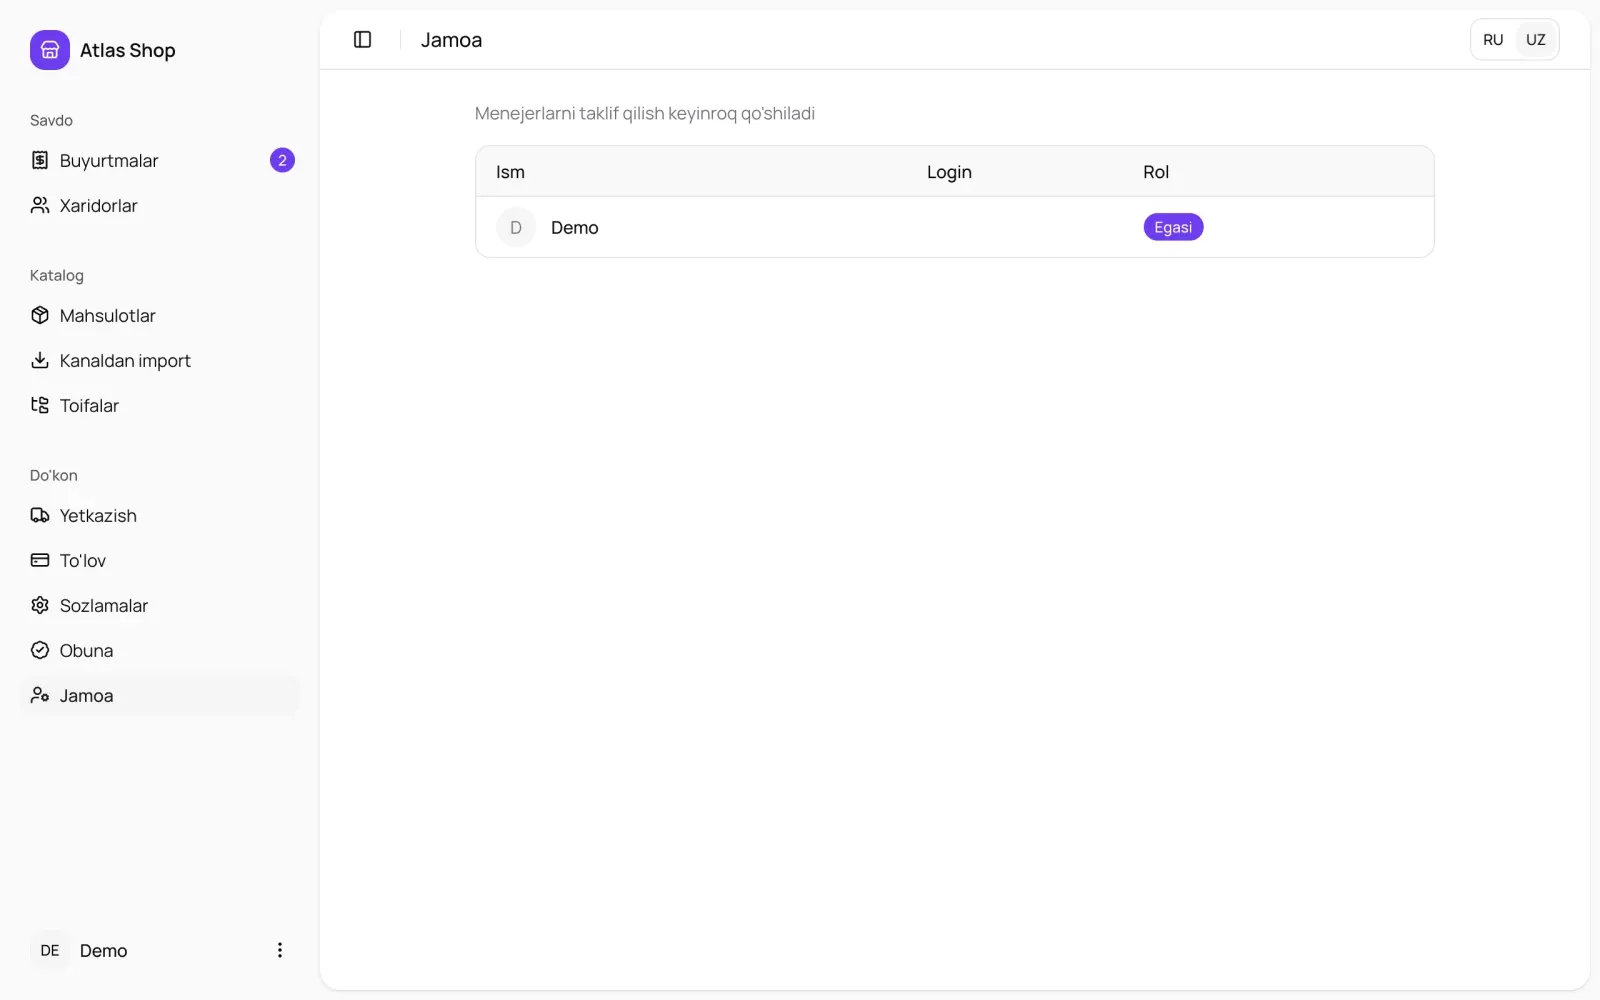This screenshot has width=1600, height=1000.
Task: Click the Buyurtmalar receipt icon
Action: tap(40, 160)
